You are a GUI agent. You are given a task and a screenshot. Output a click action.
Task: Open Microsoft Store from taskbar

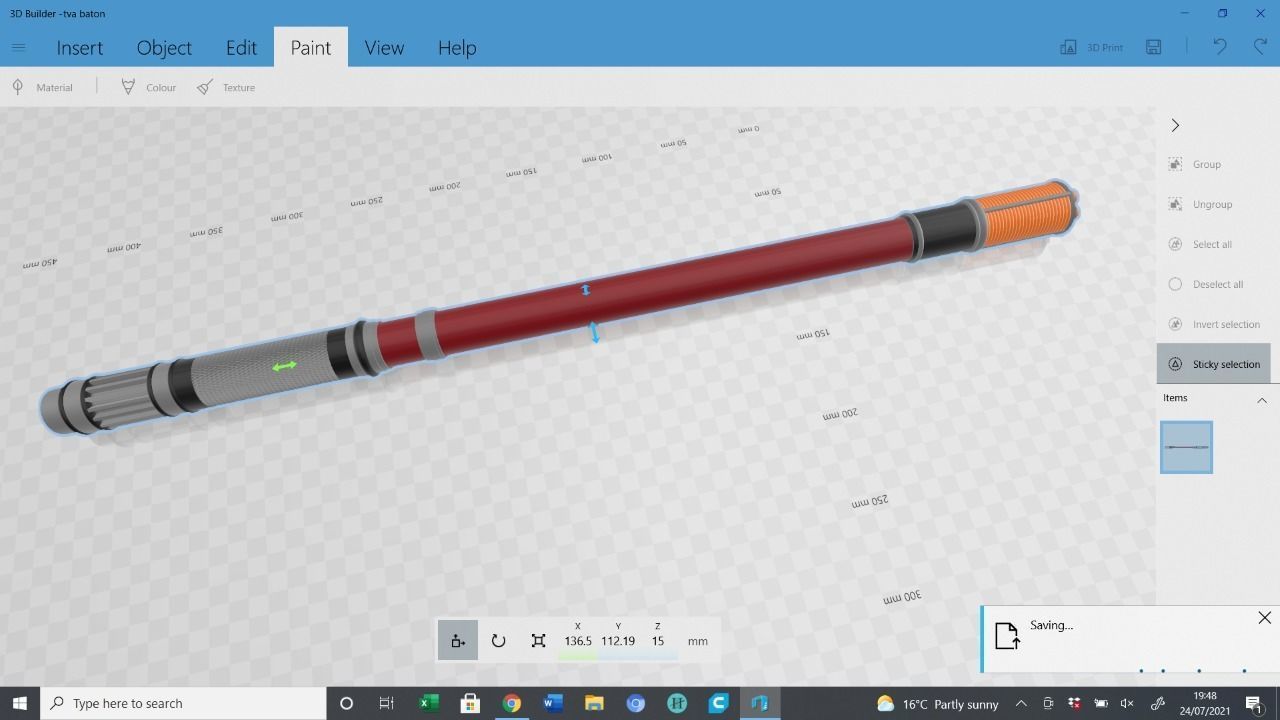[469, 703]
